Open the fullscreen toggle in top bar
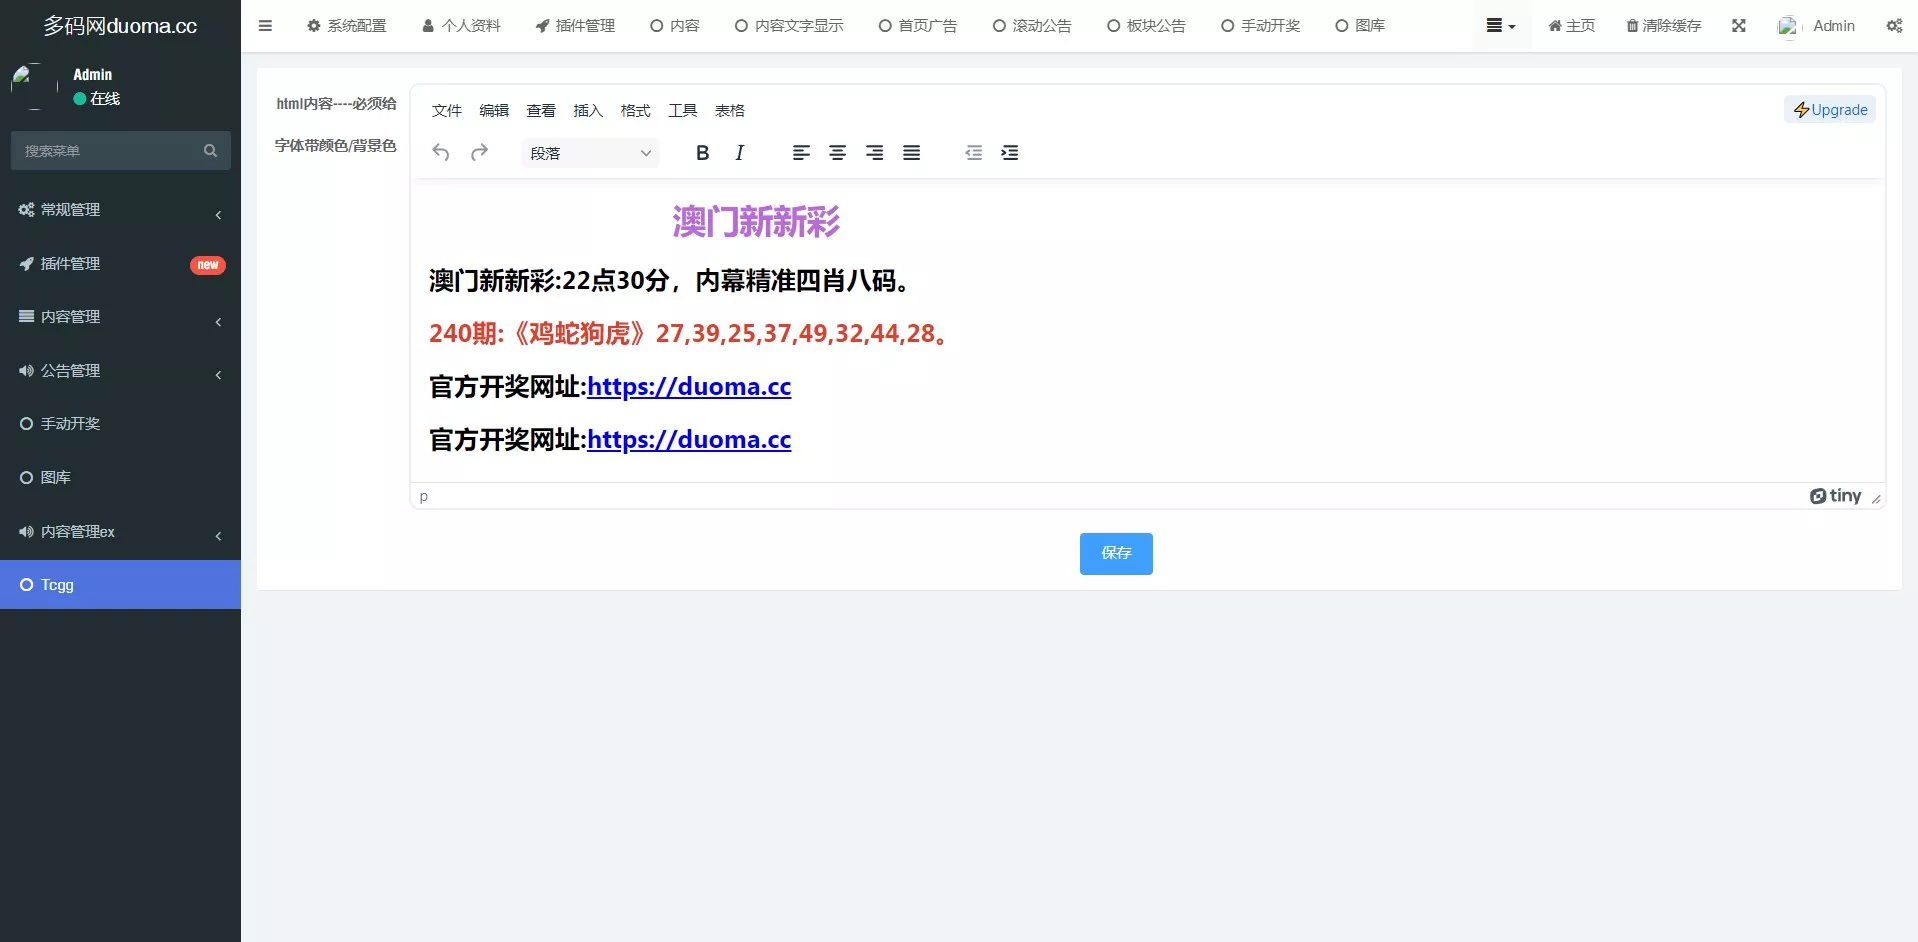The height and width of the screenshot is (942, 1918). click(x=1739, y=25)
